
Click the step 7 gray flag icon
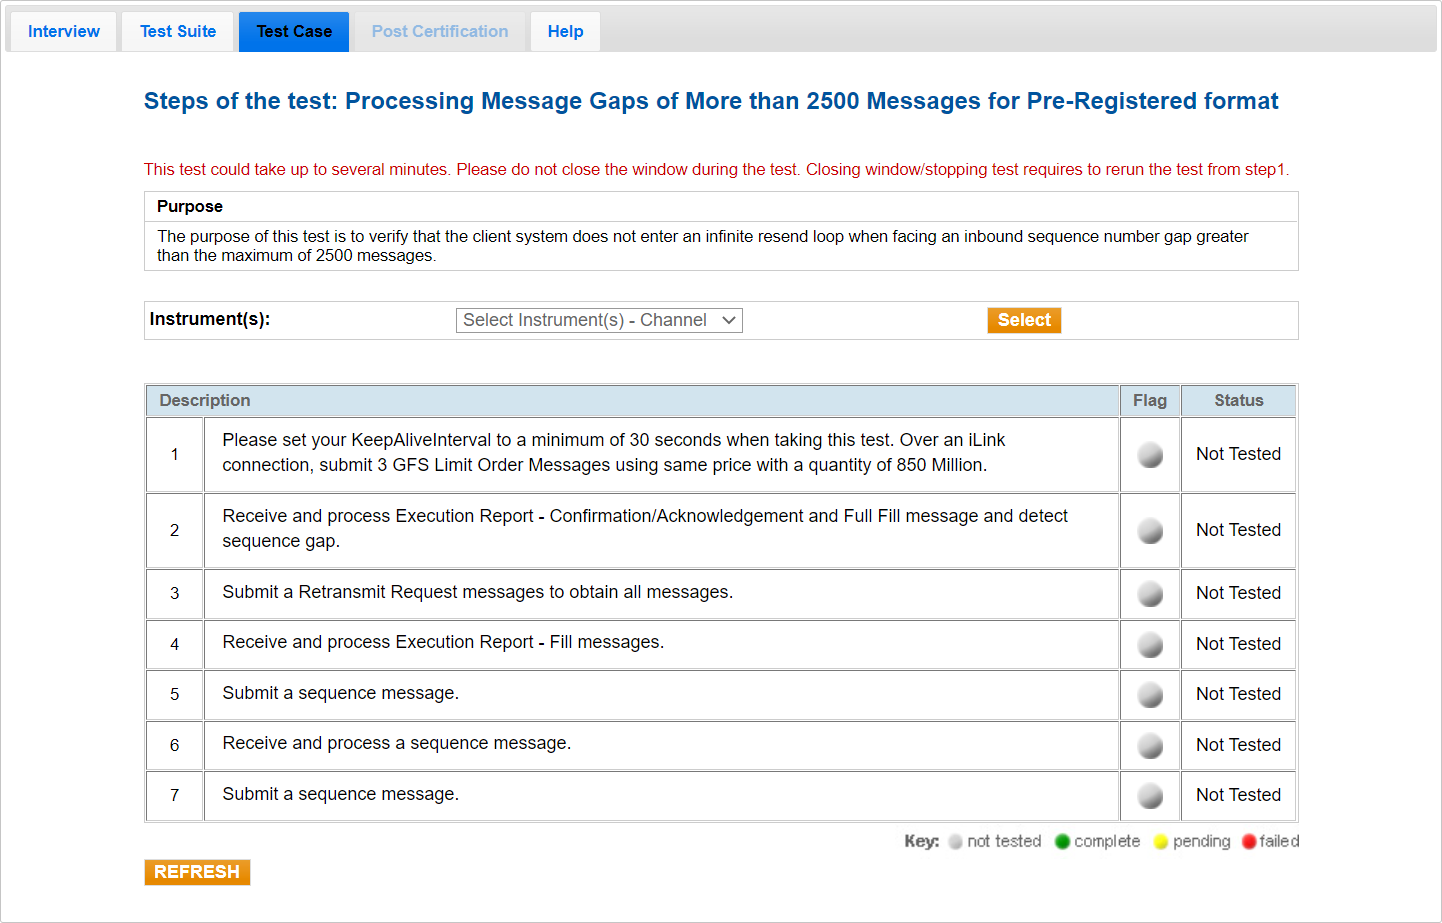pyautogui.click(x=1150, y=796)
